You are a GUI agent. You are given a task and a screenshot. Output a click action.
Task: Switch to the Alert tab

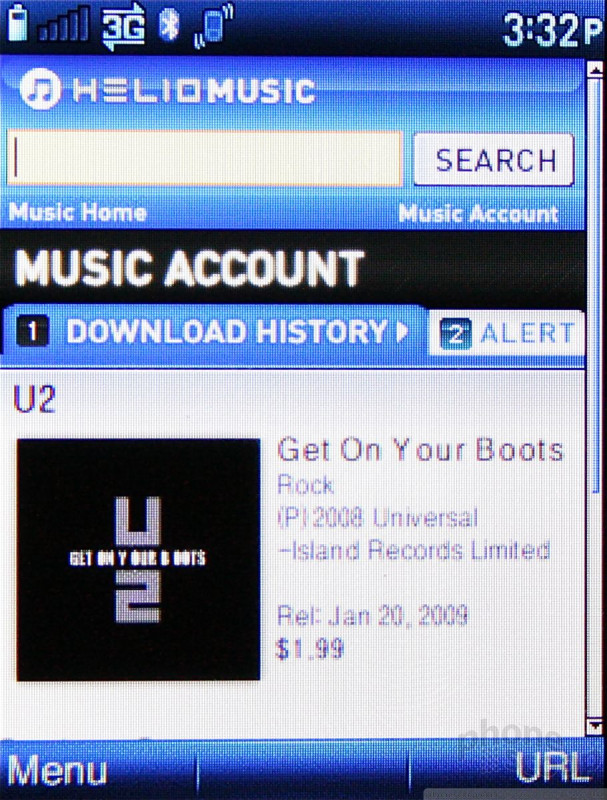click(507, 334)
